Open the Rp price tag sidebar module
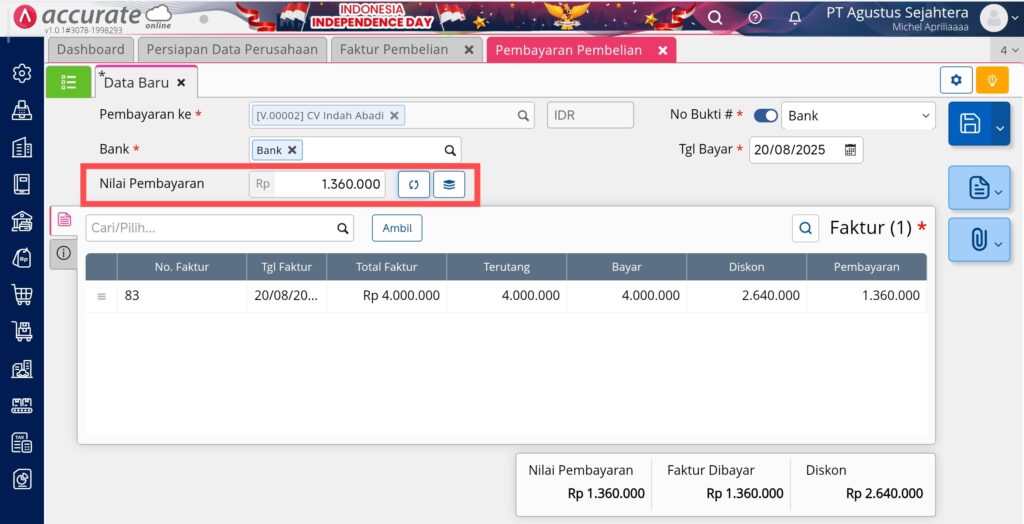Image resolution: width=1024 pixels, height=524 pixels. 22,259
